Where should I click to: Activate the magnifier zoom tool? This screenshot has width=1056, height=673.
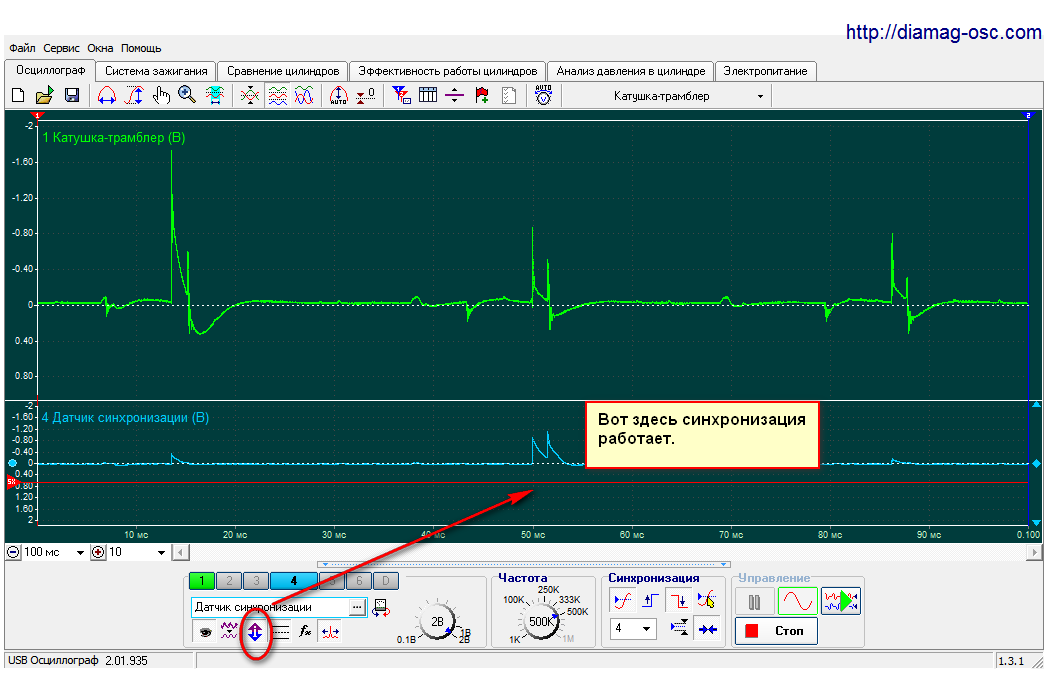(x=187, y=96)
